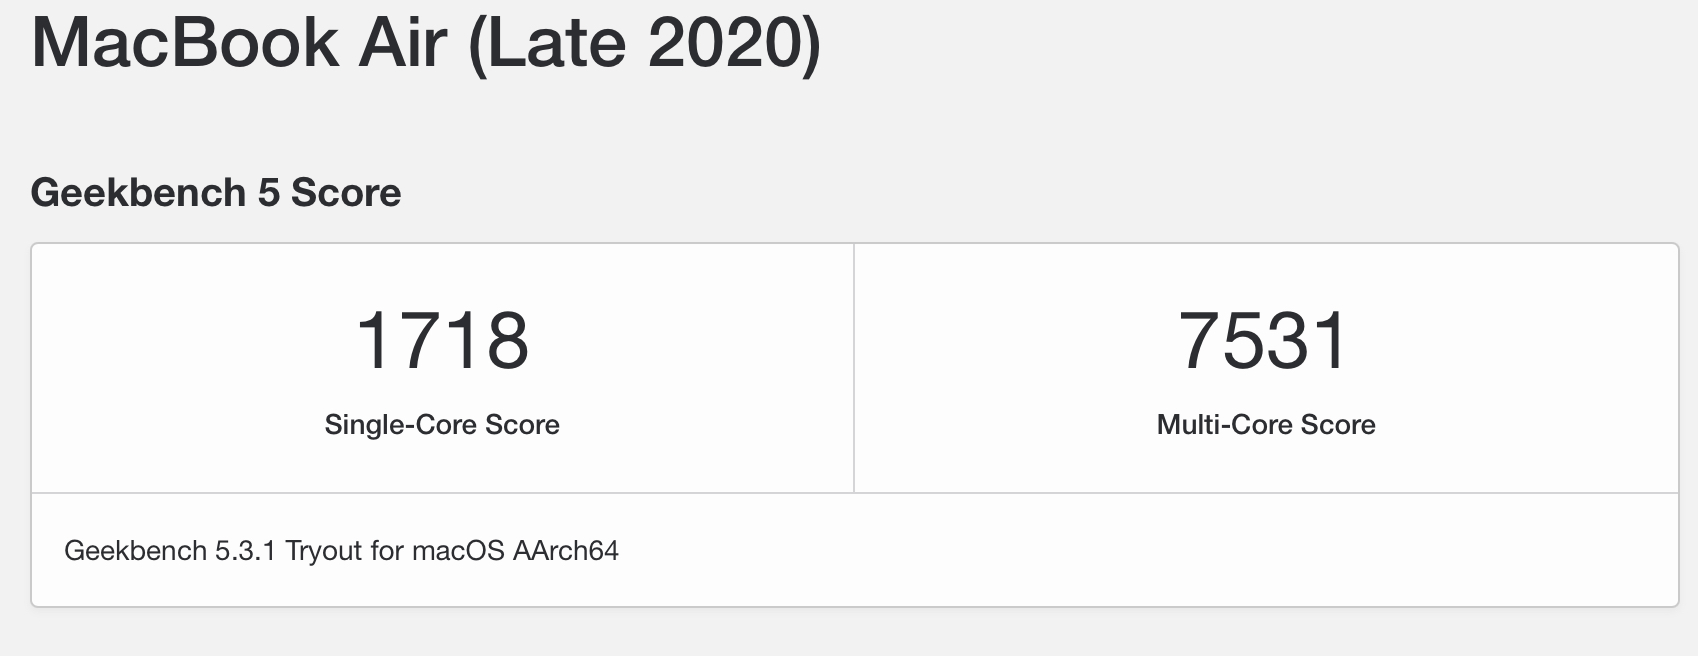Click the Geekbench 5 Score heading
The width and height of the screenshot is (1698, 656).
[x=215, y=193]
